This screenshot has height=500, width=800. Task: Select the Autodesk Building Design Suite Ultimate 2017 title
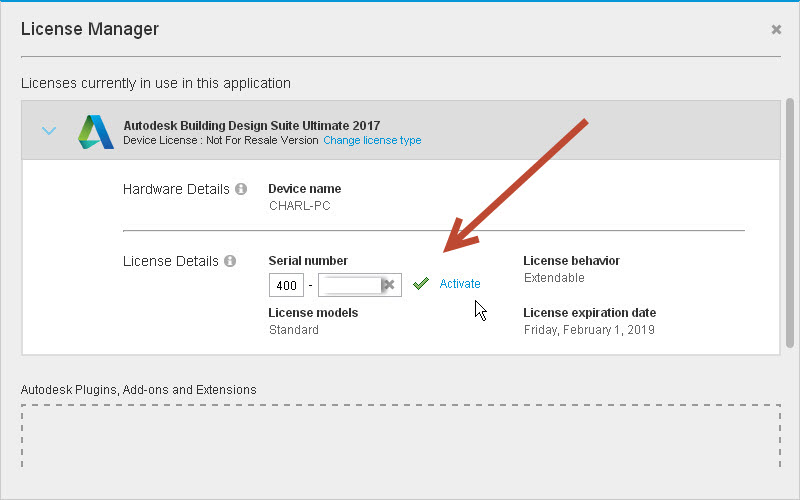pos(251,126)
